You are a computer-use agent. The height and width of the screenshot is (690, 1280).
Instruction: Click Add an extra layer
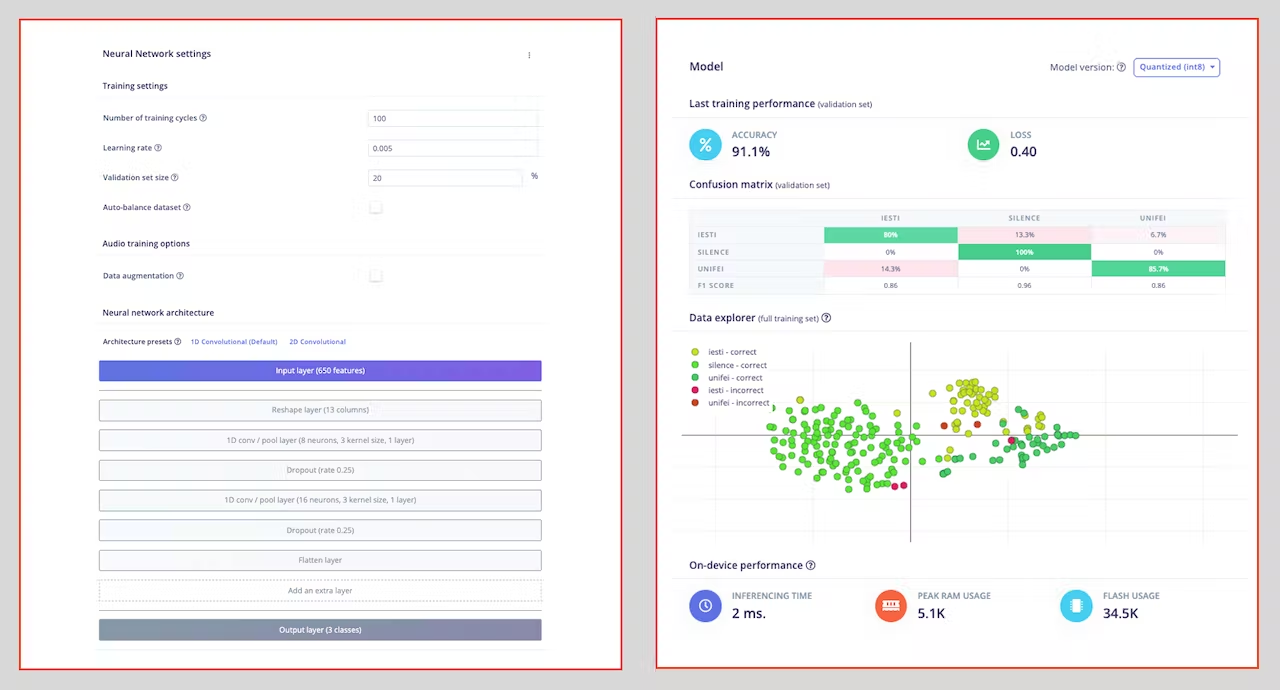click(320, 591)
